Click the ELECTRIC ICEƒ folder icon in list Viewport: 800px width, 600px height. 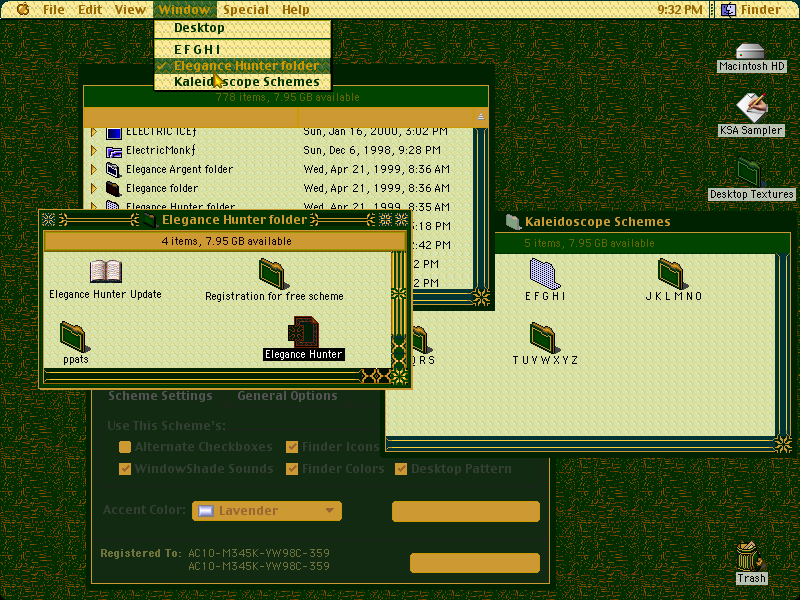(114, 133)
